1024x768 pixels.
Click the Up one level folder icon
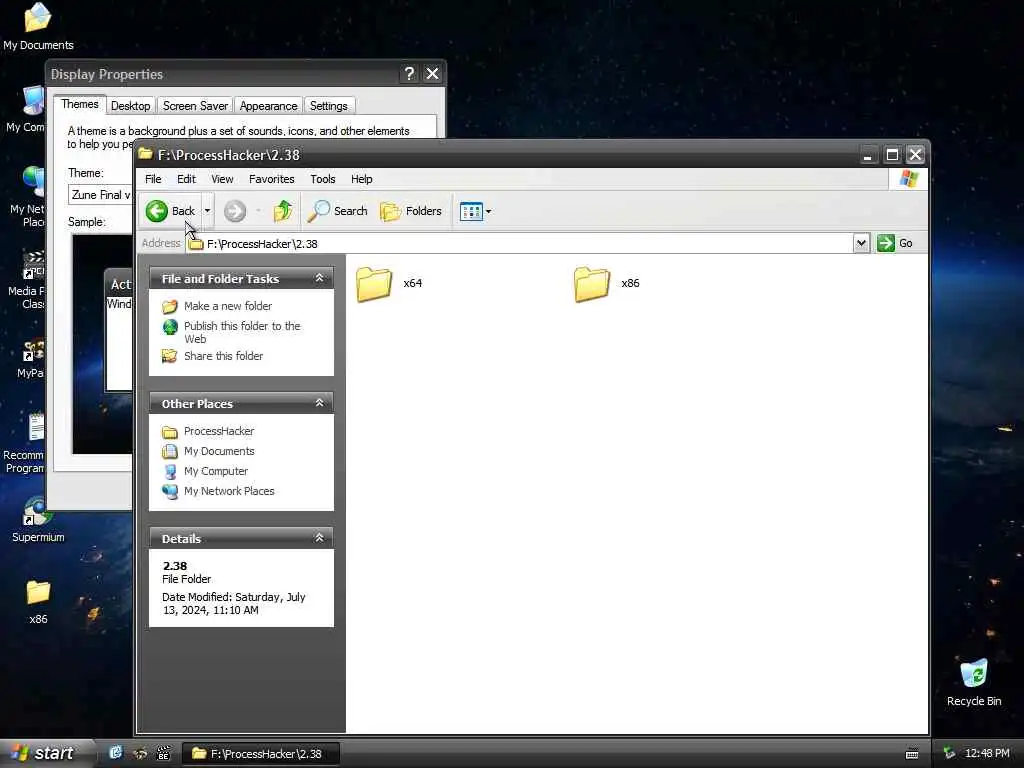[x=283, y=211]
